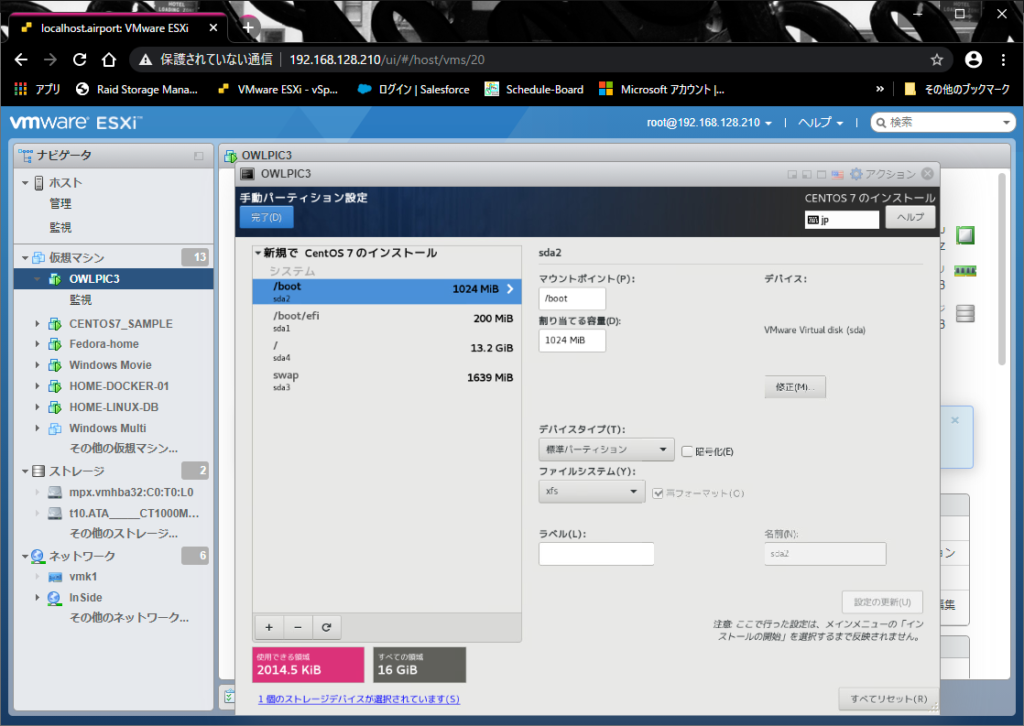This screenshot has height=726, width=1024.
Task: Open その他の仮想マシン list
Action: (123, 449)
